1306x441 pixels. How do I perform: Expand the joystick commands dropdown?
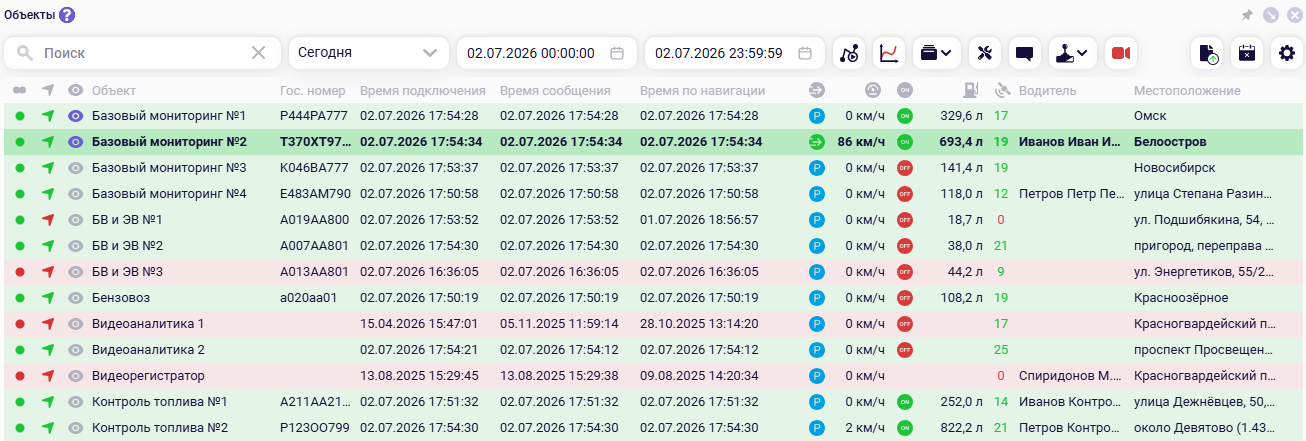[x=1072, y=53]
